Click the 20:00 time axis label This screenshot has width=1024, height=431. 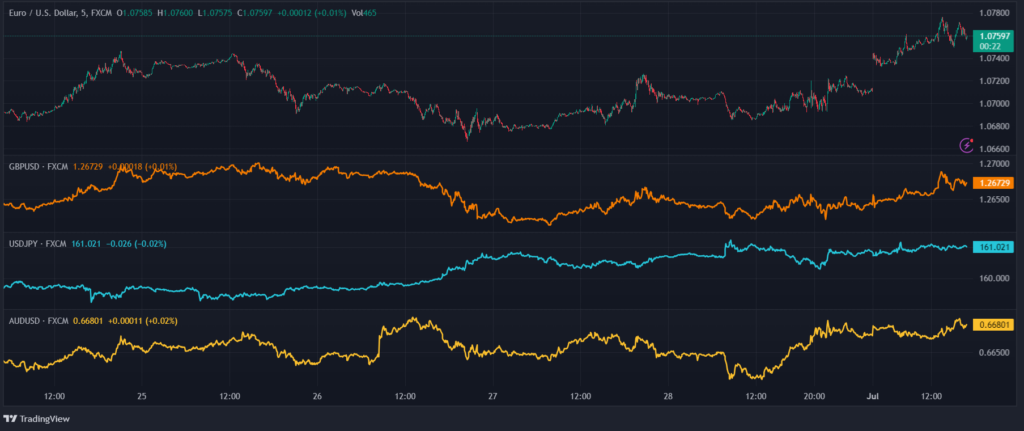tap(813, 396)
